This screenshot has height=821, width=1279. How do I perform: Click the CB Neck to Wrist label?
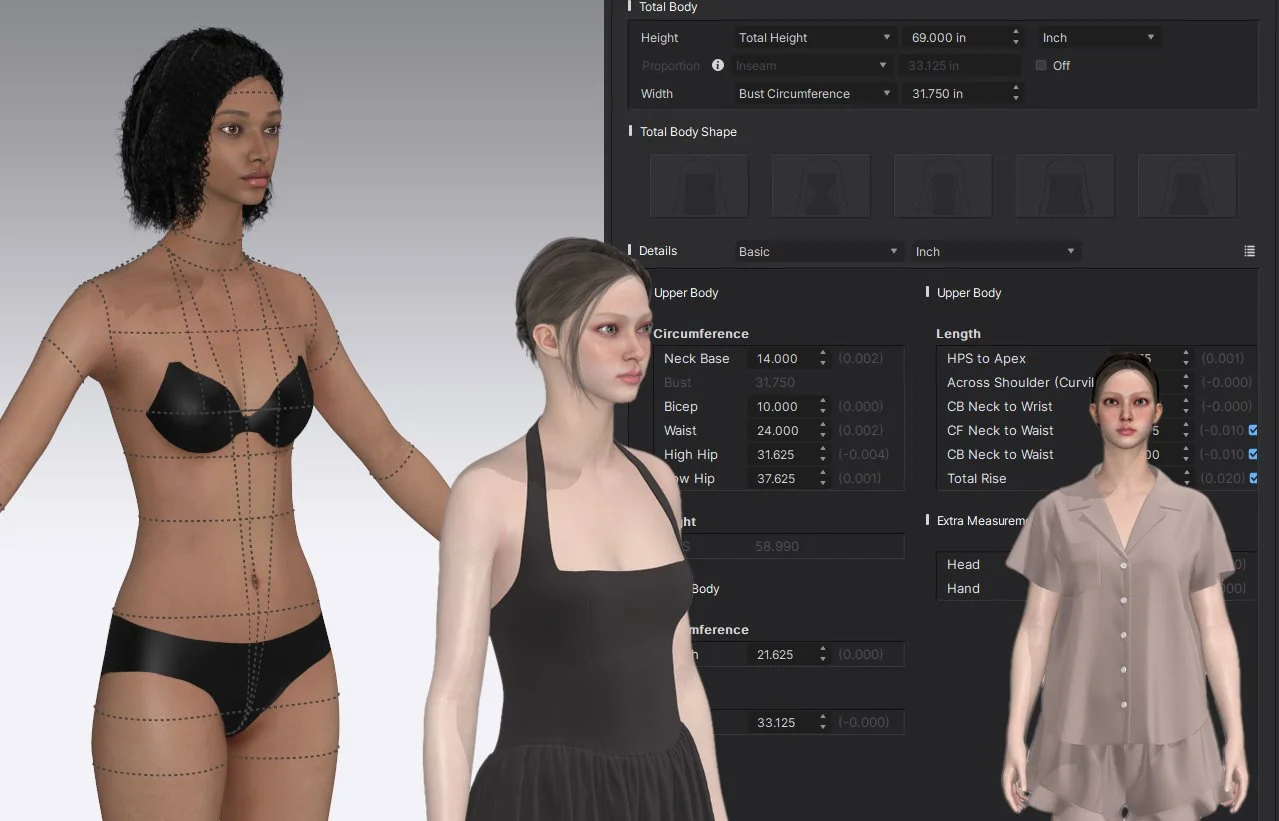(x=1000, y=406)
